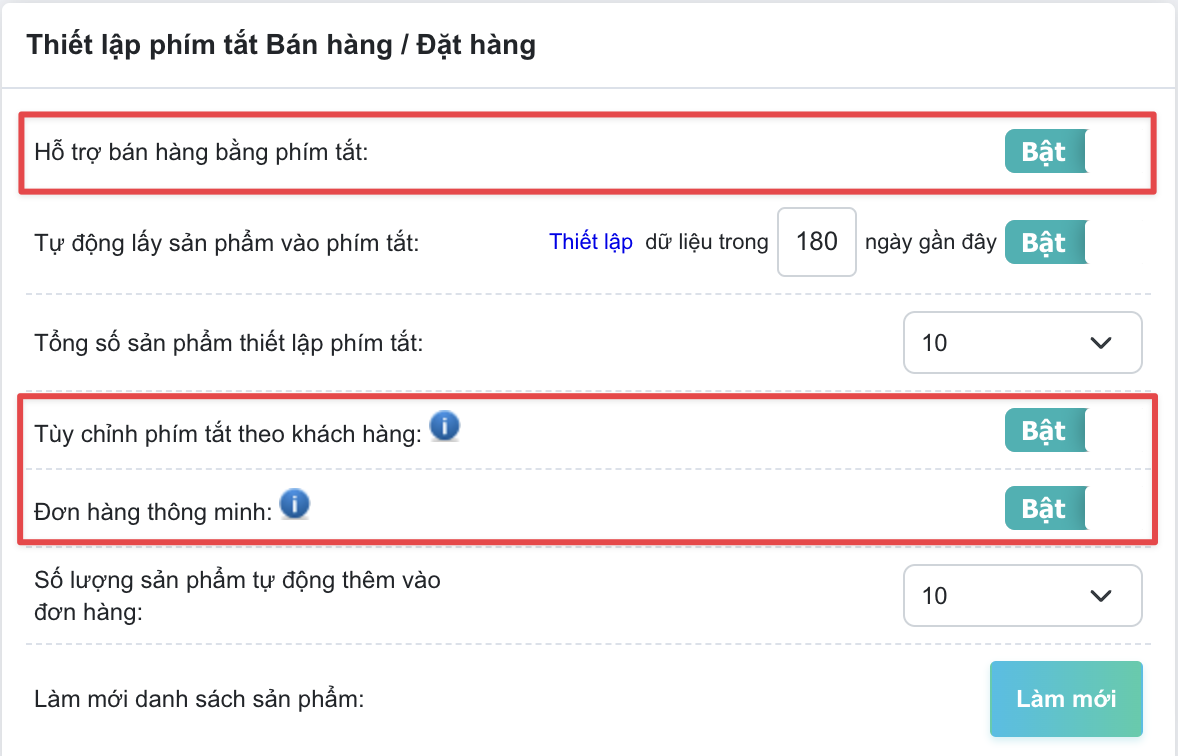Click the Tổng số sản phẩm thiết lập phím tắt label
Image resolution: width=1178 pixels, height=756 pixels.
(x=229, y=343)
